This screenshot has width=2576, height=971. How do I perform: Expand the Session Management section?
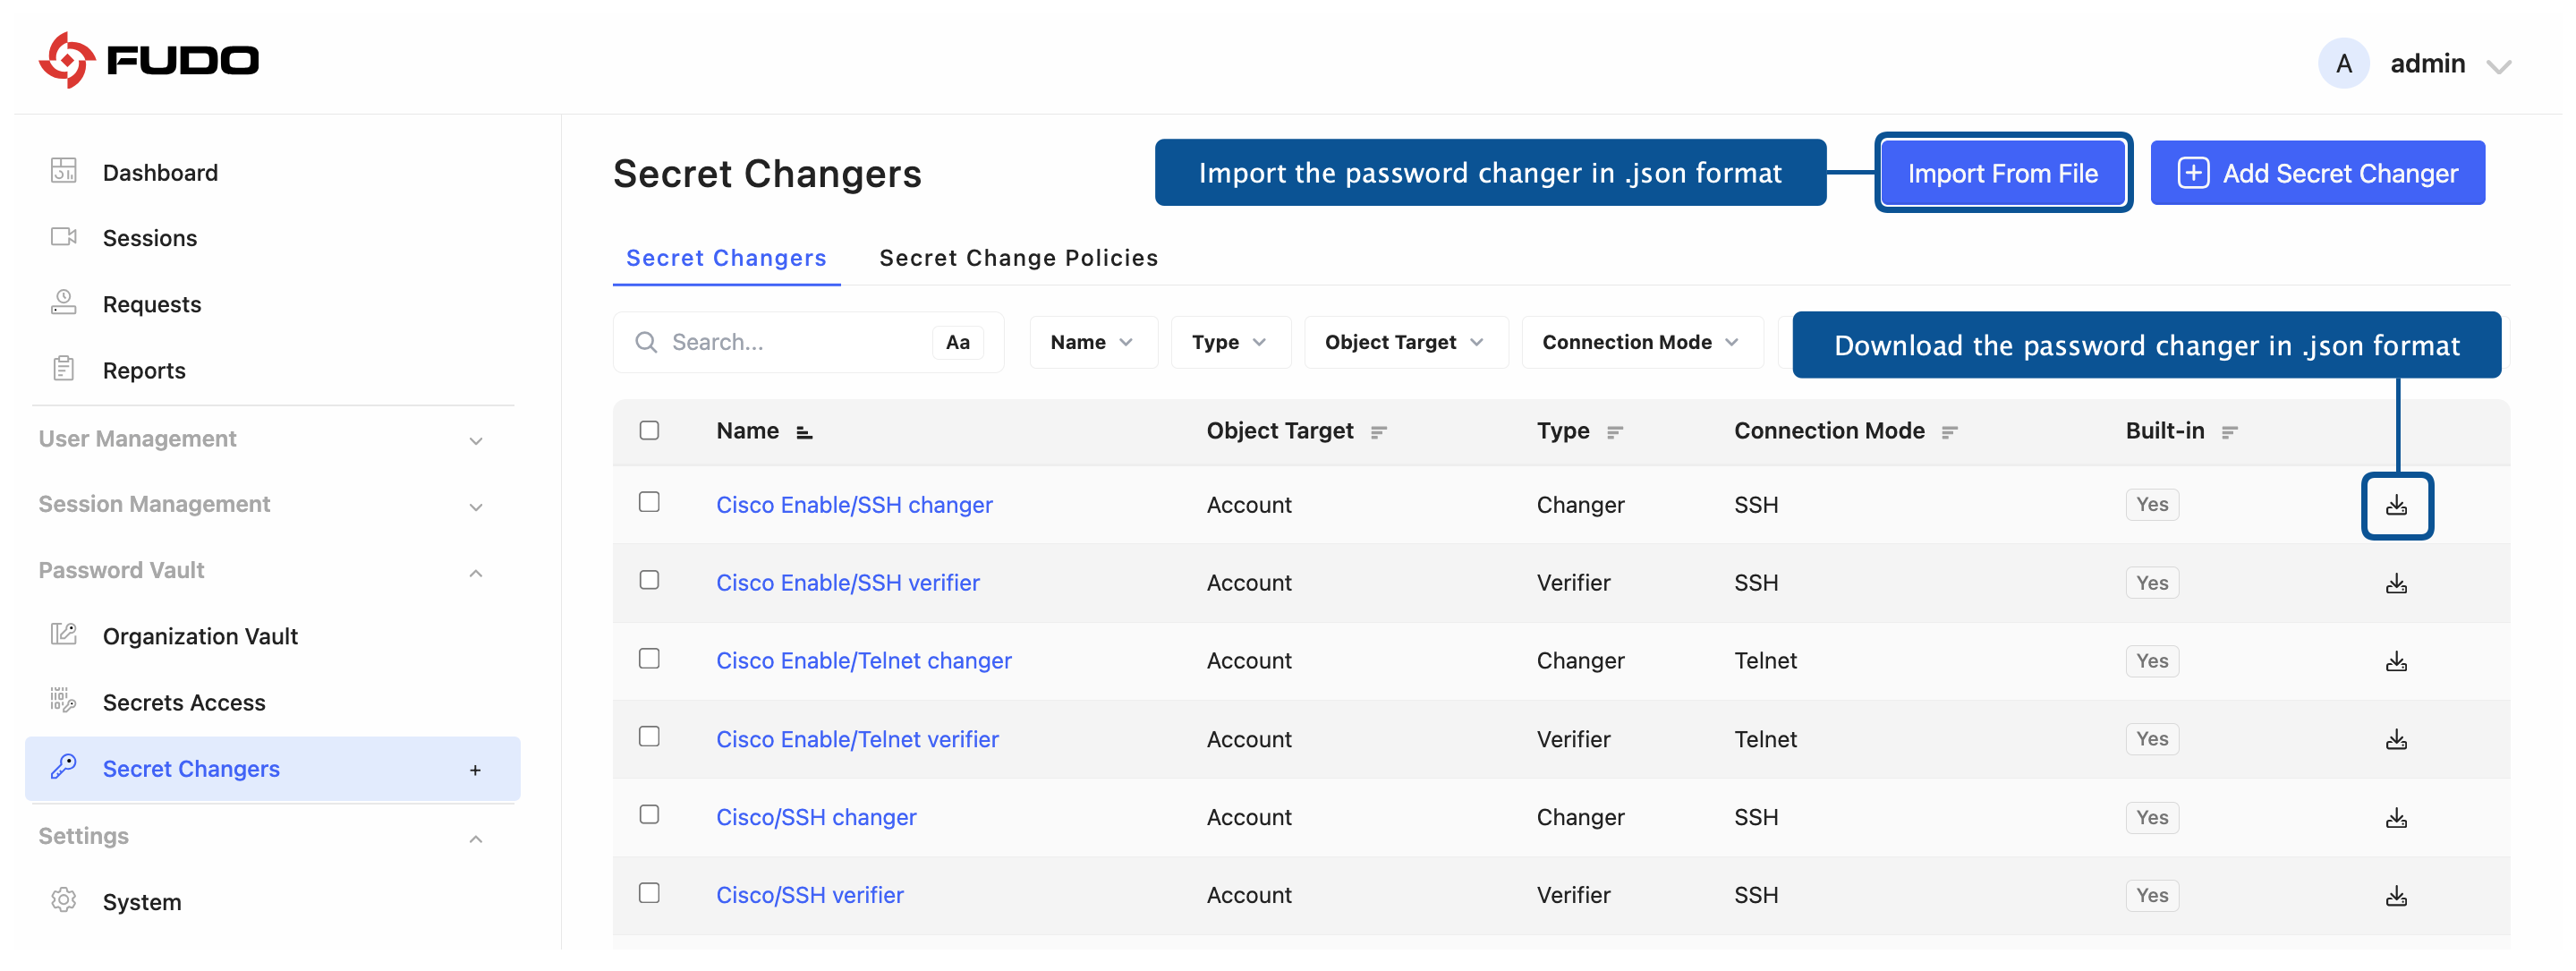[x=476, y=506]
